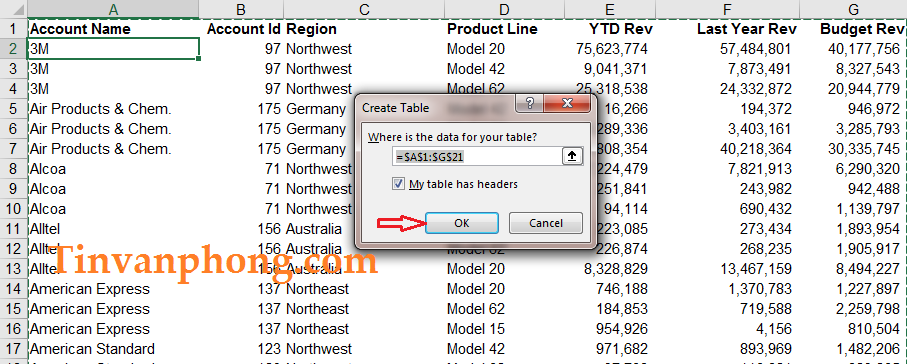Click 'Northeast' in row 15
Viewport: 907px width, 364px height.
point(318,309)
